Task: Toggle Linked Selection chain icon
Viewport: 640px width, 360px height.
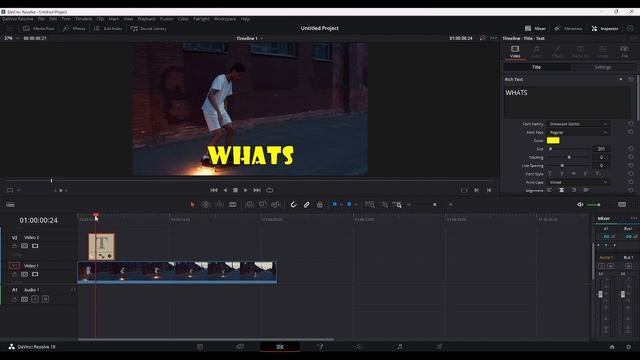Action: pos(307,204)
